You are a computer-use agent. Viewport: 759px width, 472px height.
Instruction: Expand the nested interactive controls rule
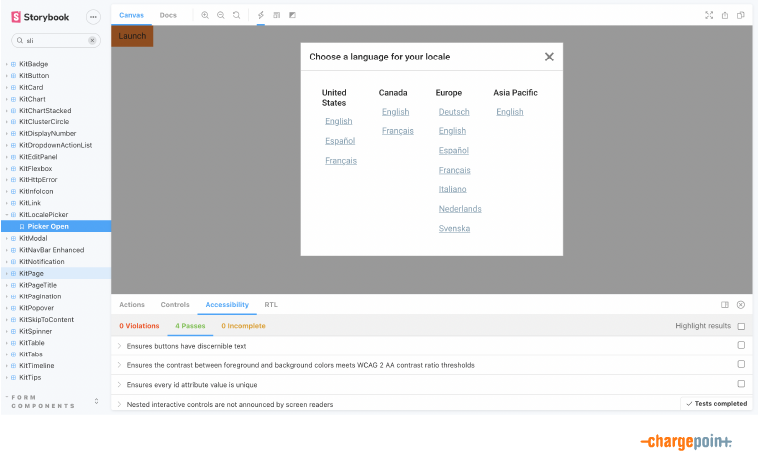point(119,404)
